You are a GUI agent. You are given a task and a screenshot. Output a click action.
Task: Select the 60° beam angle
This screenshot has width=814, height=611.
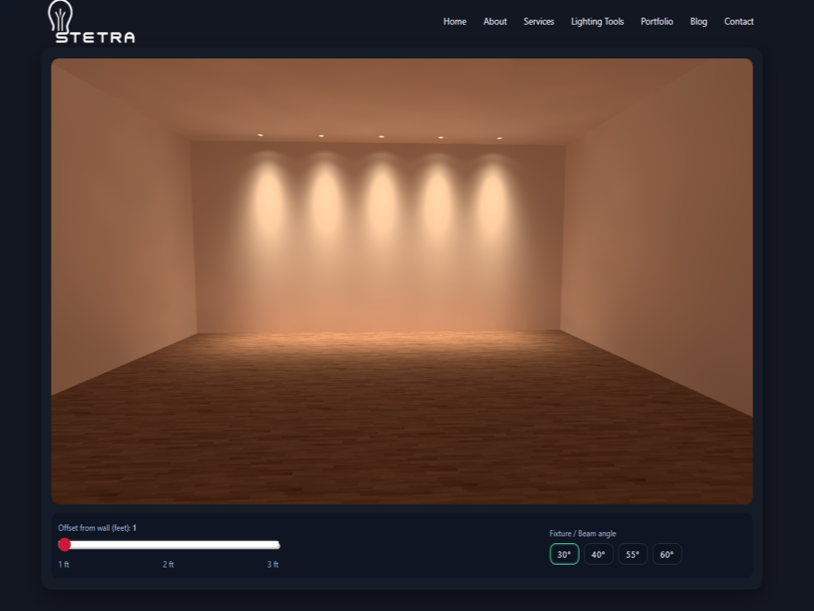click(x=666, y=553)
